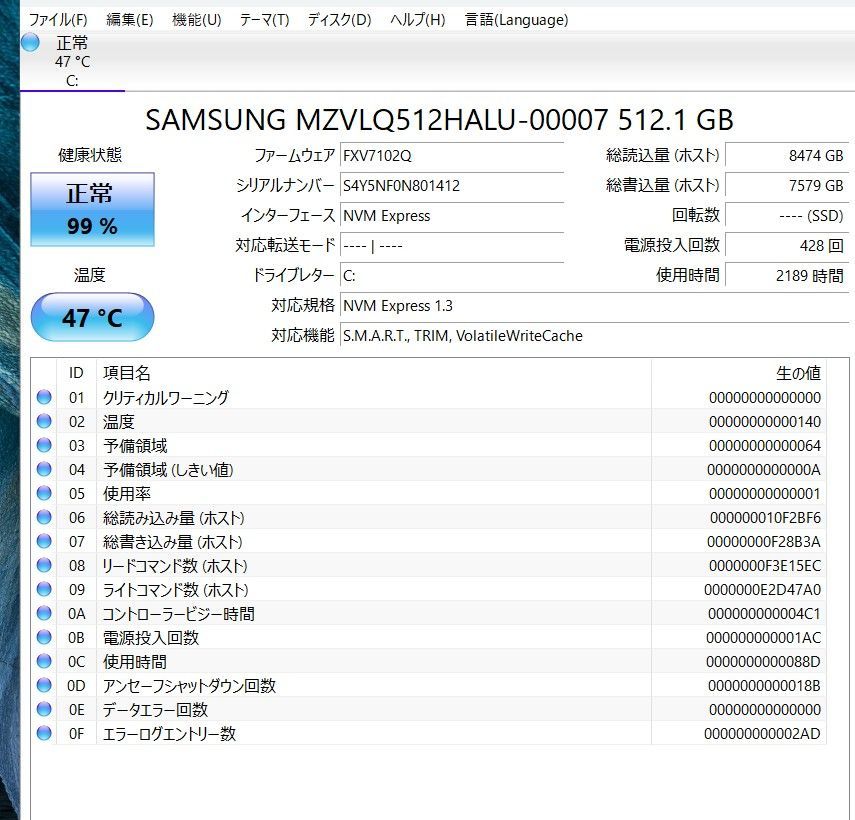Click the ID column header
855x820 pixels.
76,373
